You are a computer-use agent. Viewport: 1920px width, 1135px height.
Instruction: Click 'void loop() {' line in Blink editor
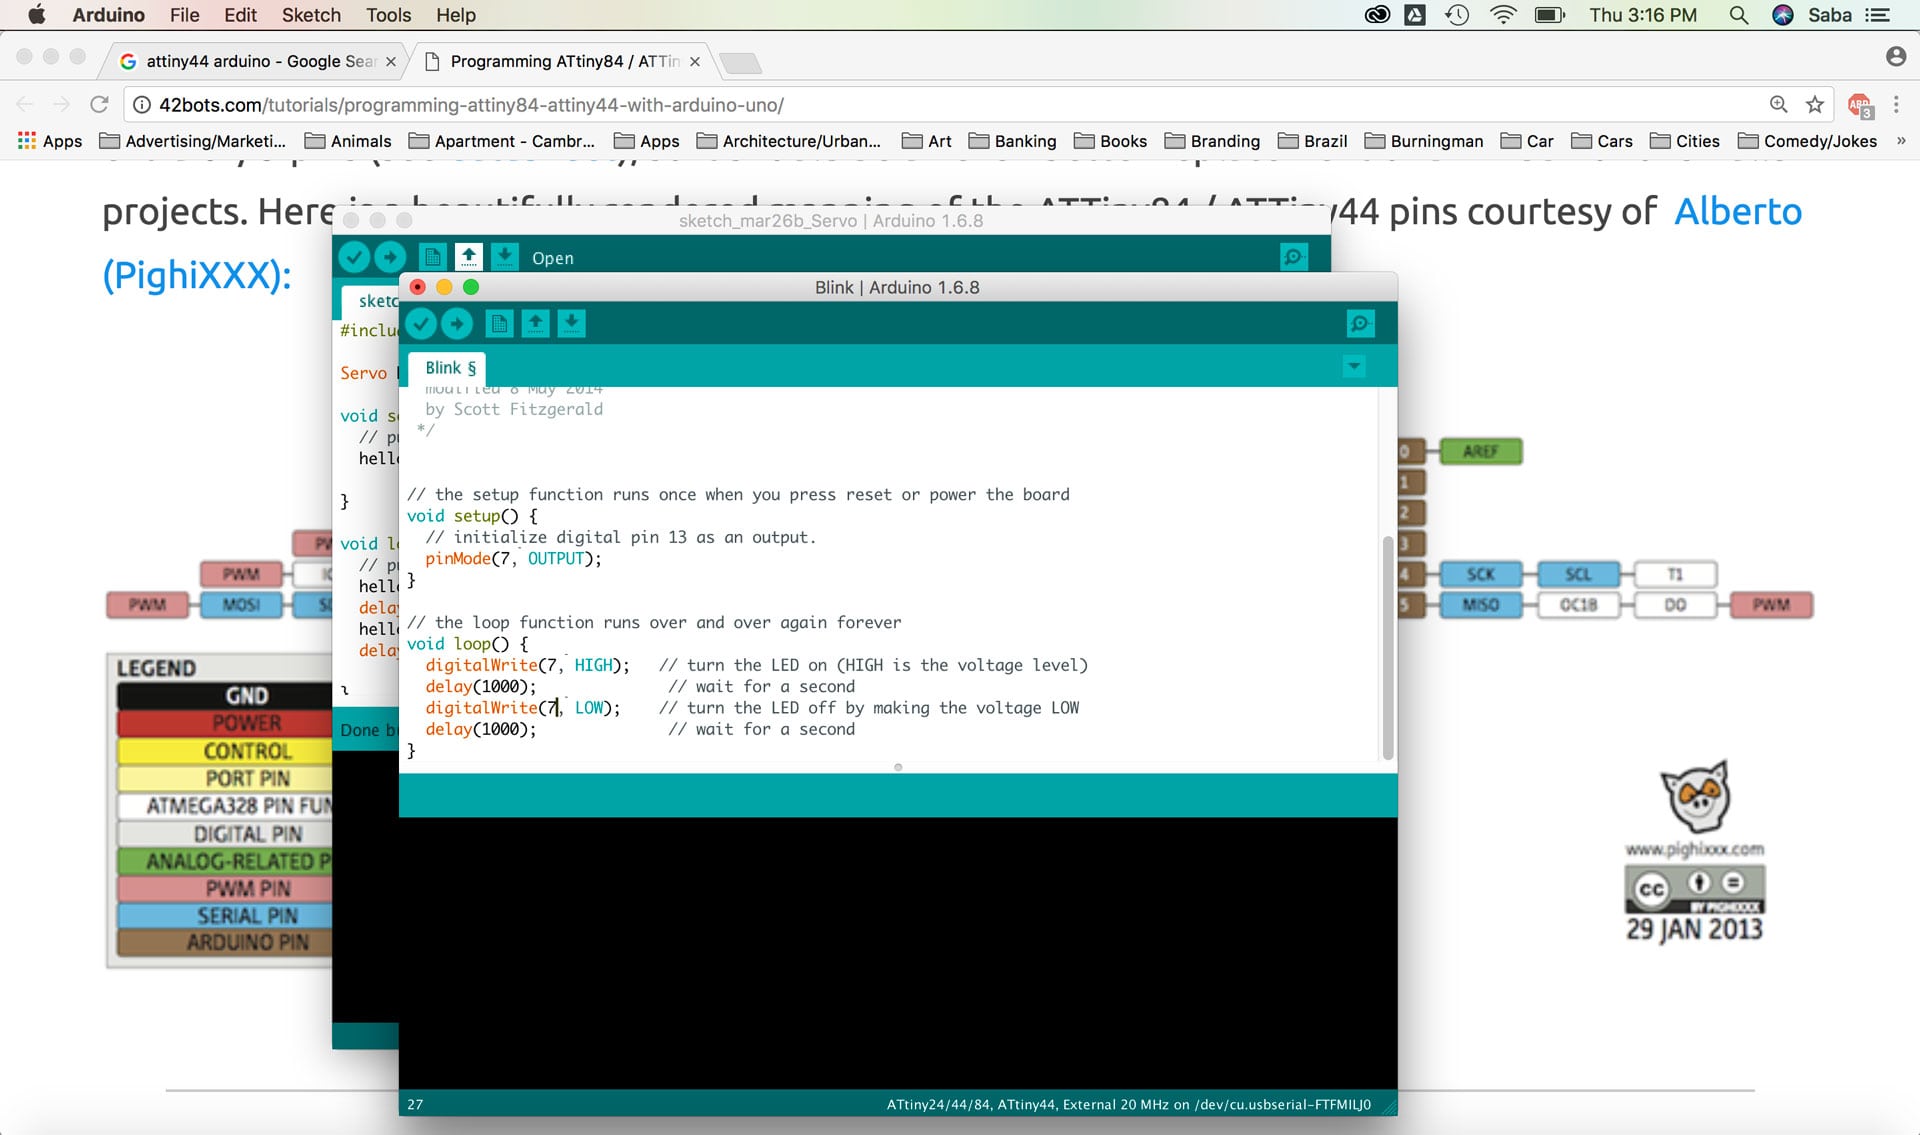pos(467,643)
